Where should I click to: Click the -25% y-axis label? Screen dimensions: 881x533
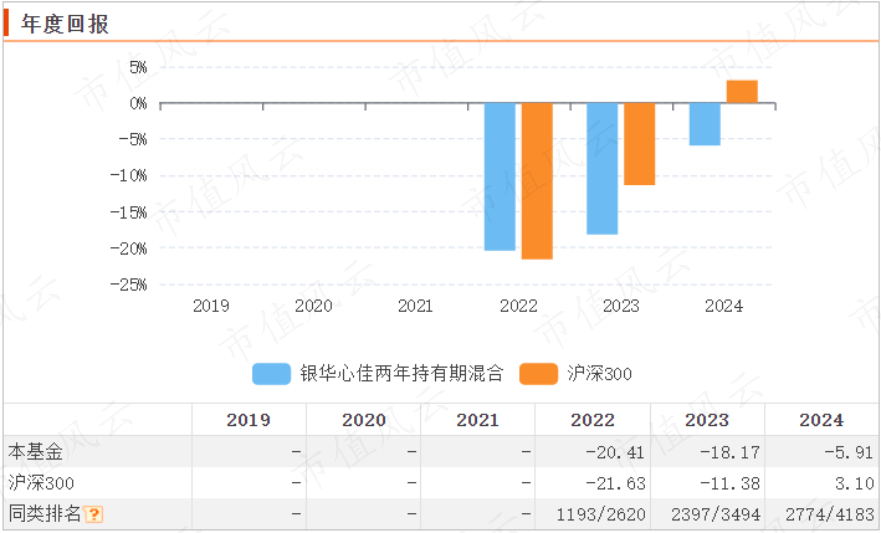point(129,284)
